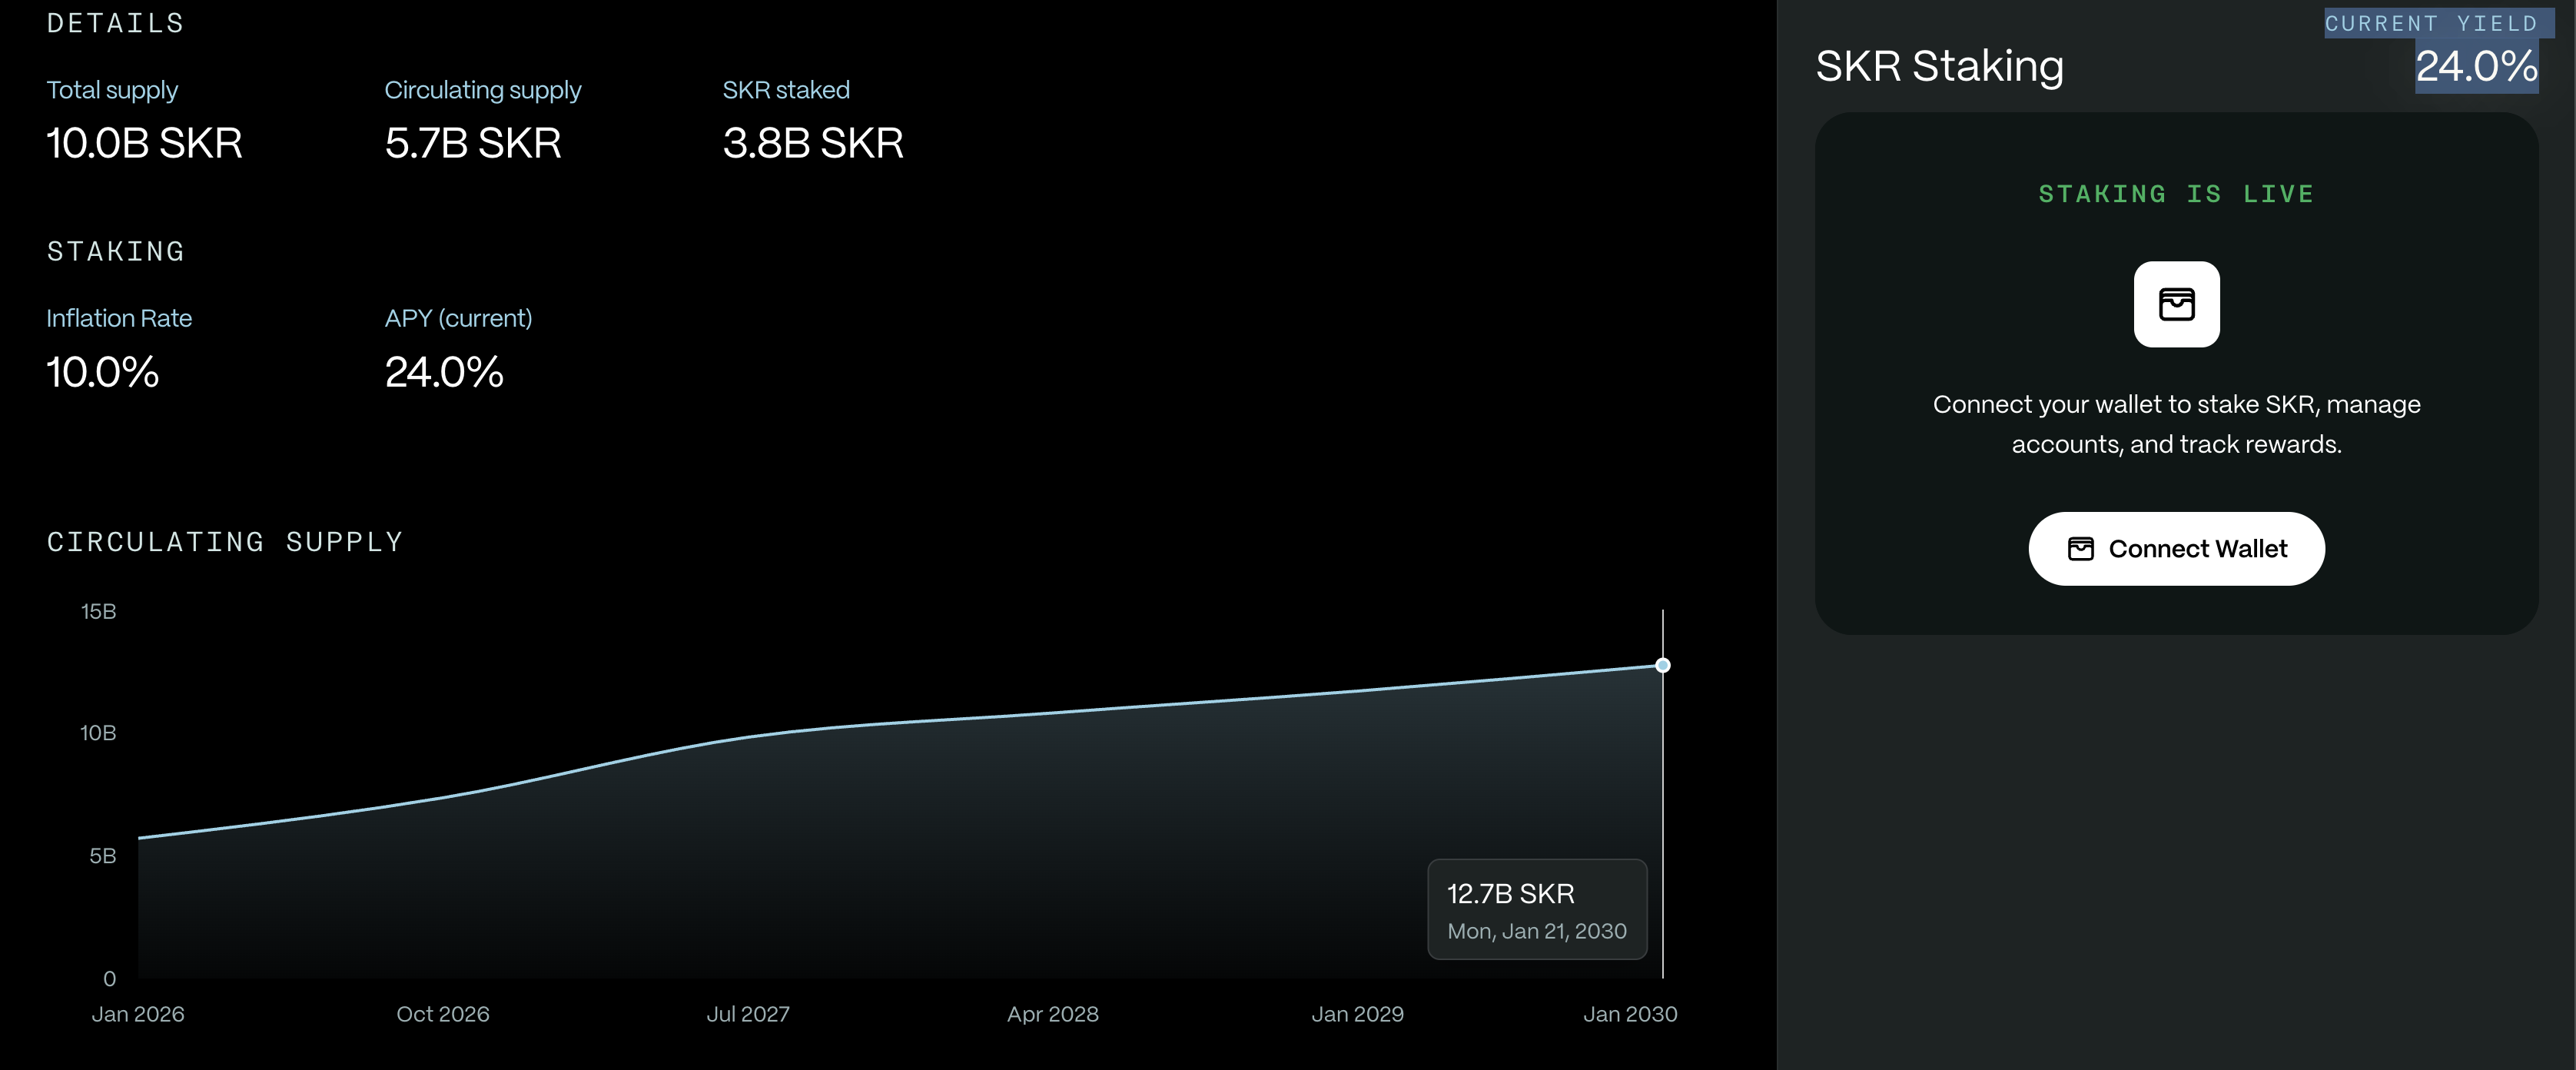Click the Connect Wallet button
Image resolution: width=2576 pixels, height=1070 pixels.
pos(2176,549)
